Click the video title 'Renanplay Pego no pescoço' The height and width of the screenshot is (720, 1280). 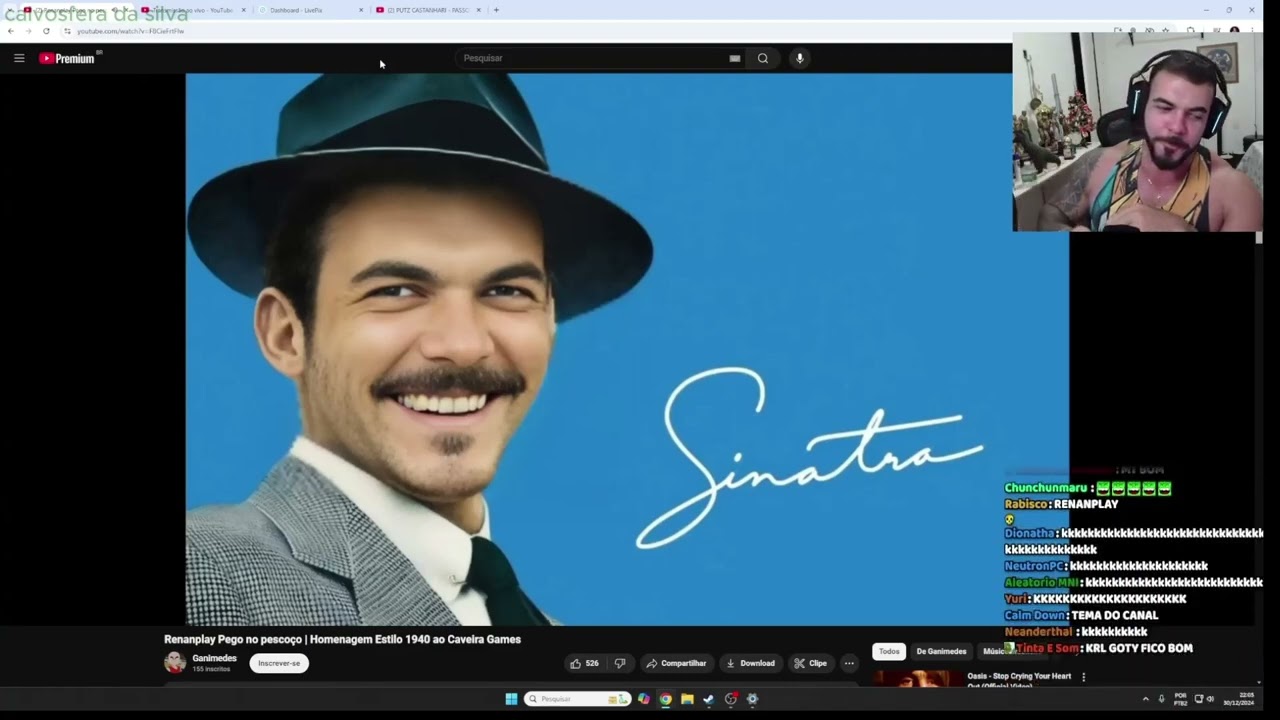tap(342, 639)
